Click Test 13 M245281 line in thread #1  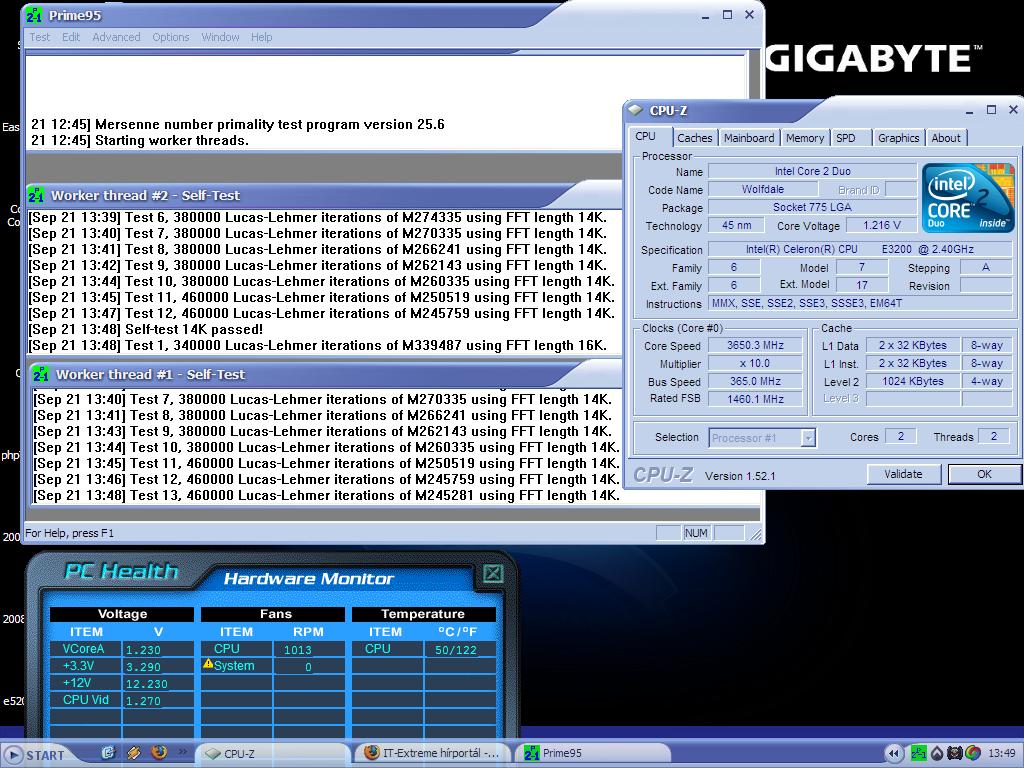(327, 496)
